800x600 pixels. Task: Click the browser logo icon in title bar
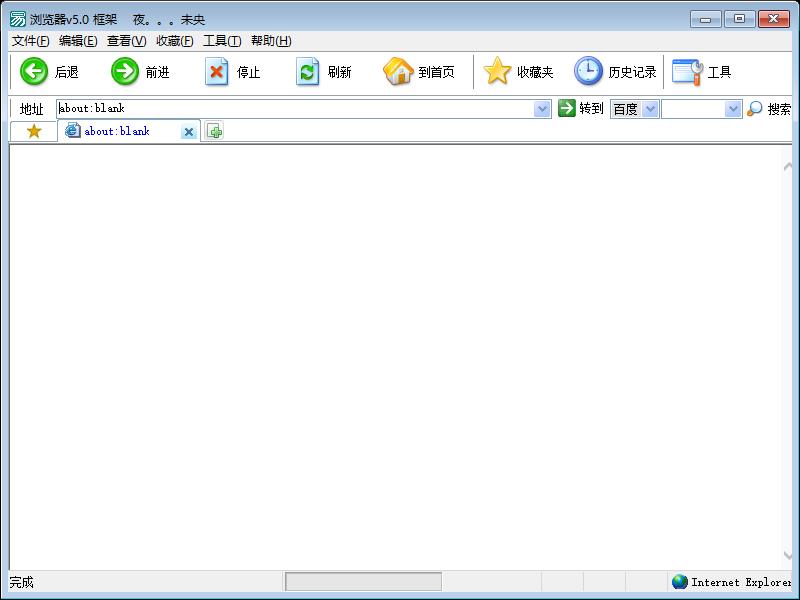click(18, 19)
